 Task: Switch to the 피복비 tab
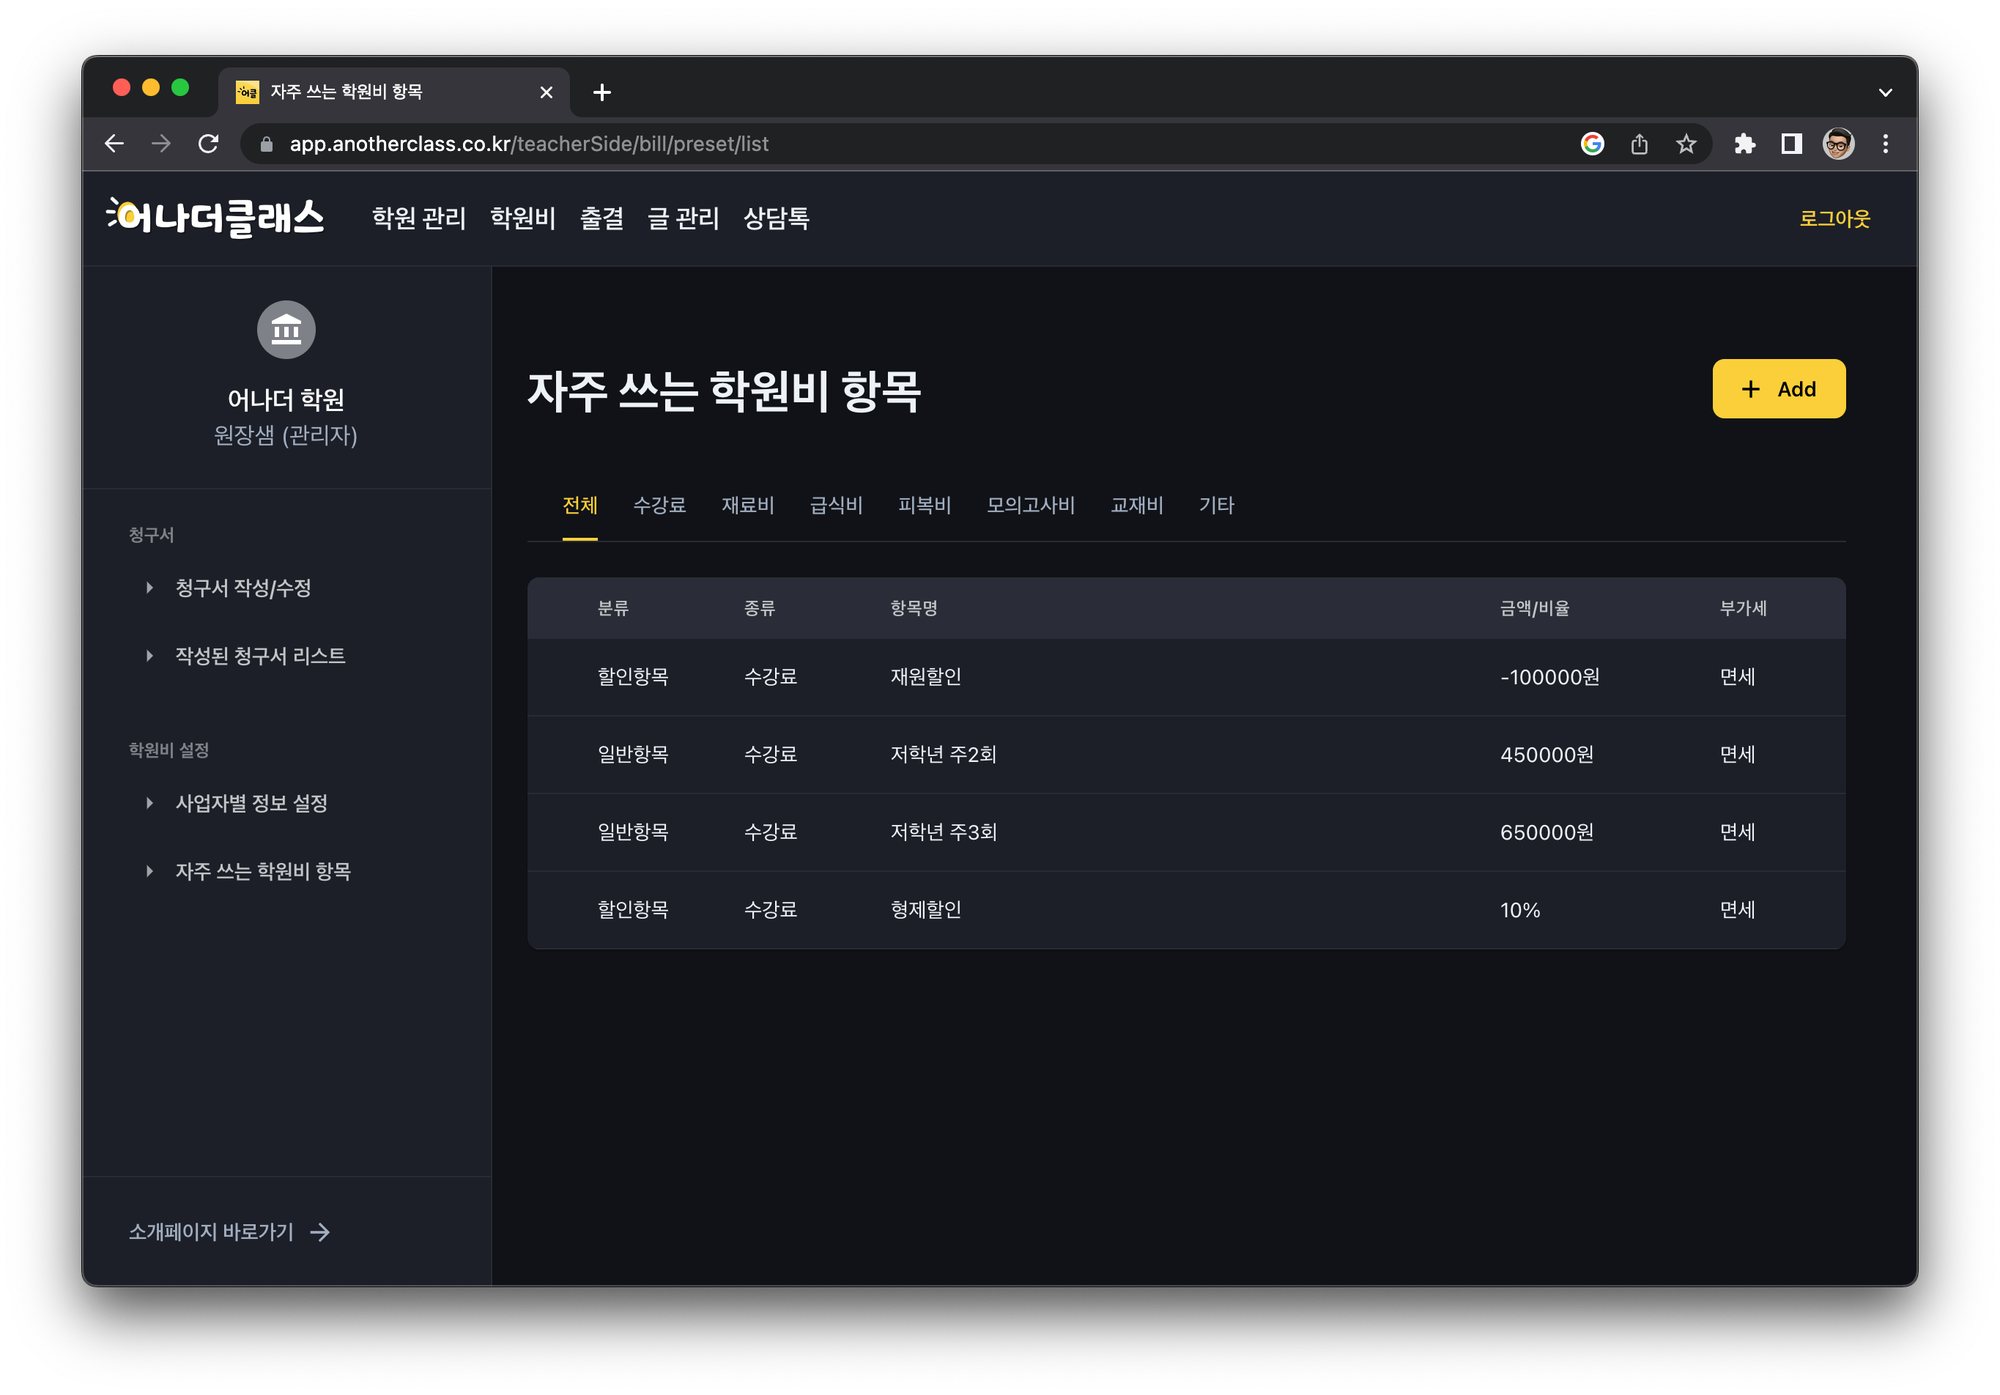tap(925, 505)
